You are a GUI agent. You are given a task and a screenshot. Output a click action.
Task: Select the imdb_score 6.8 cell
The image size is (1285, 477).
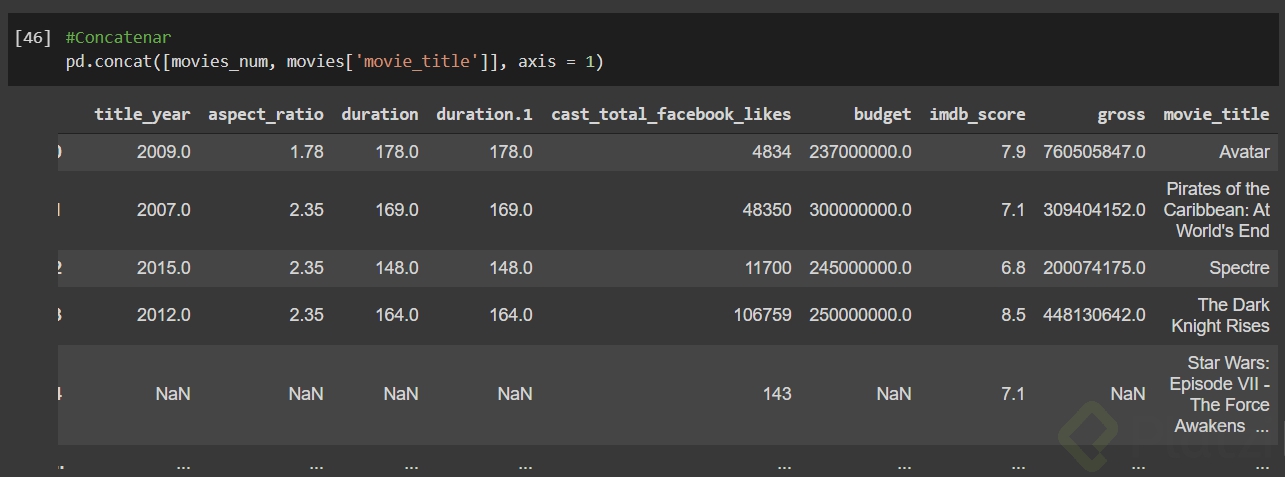click(x=1013, y=268)
